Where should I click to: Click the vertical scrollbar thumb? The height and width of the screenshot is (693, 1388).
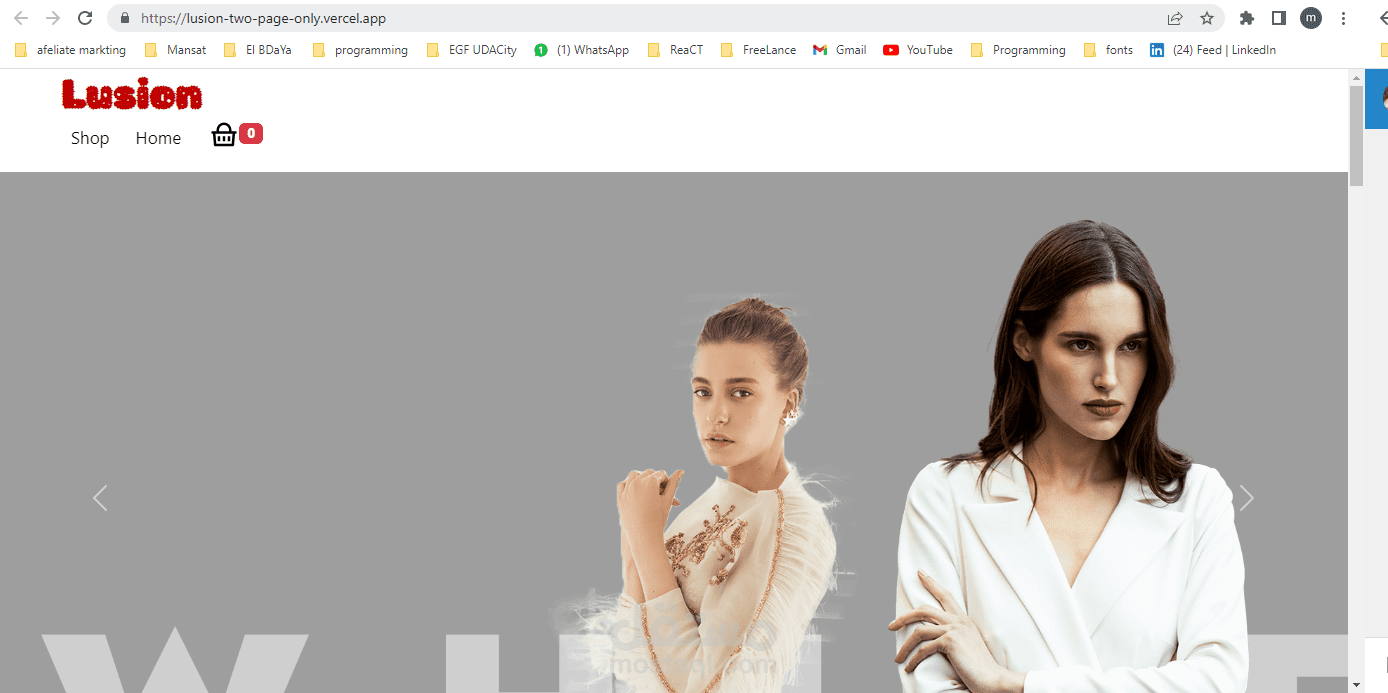click(1357, 136)
